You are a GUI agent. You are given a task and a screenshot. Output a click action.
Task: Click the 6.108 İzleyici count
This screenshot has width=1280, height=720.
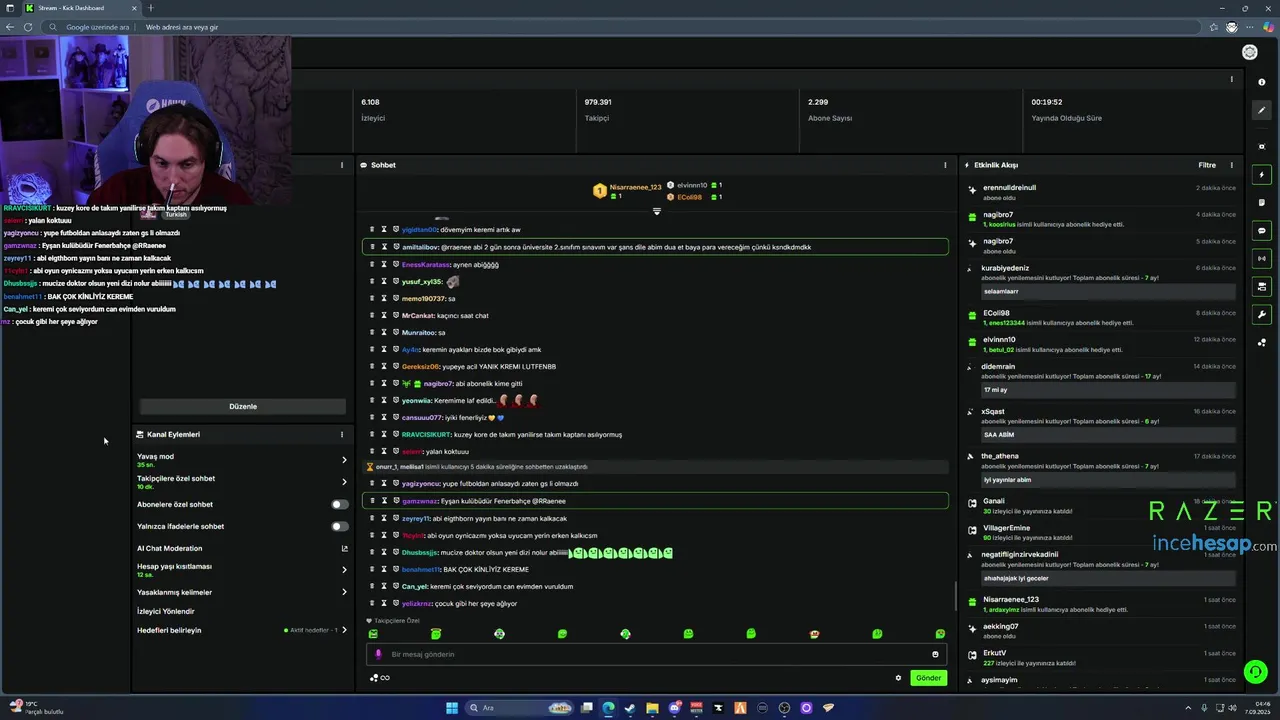(370, 102)
